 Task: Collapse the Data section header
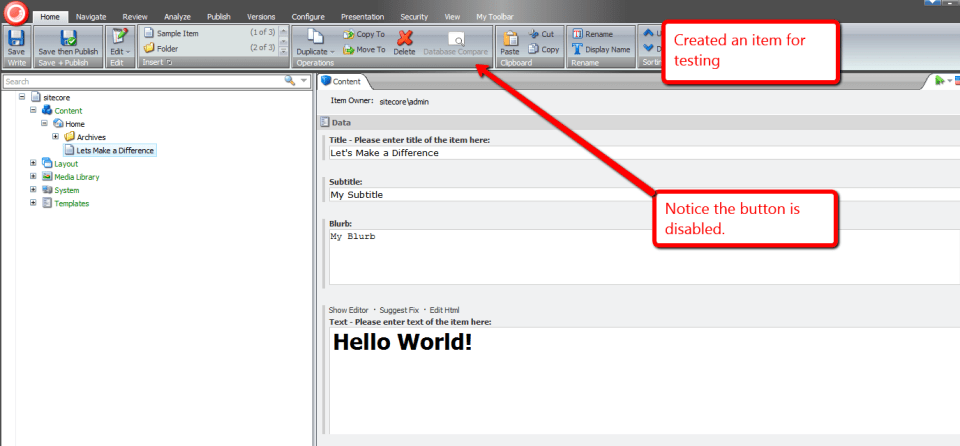(324, 122)
